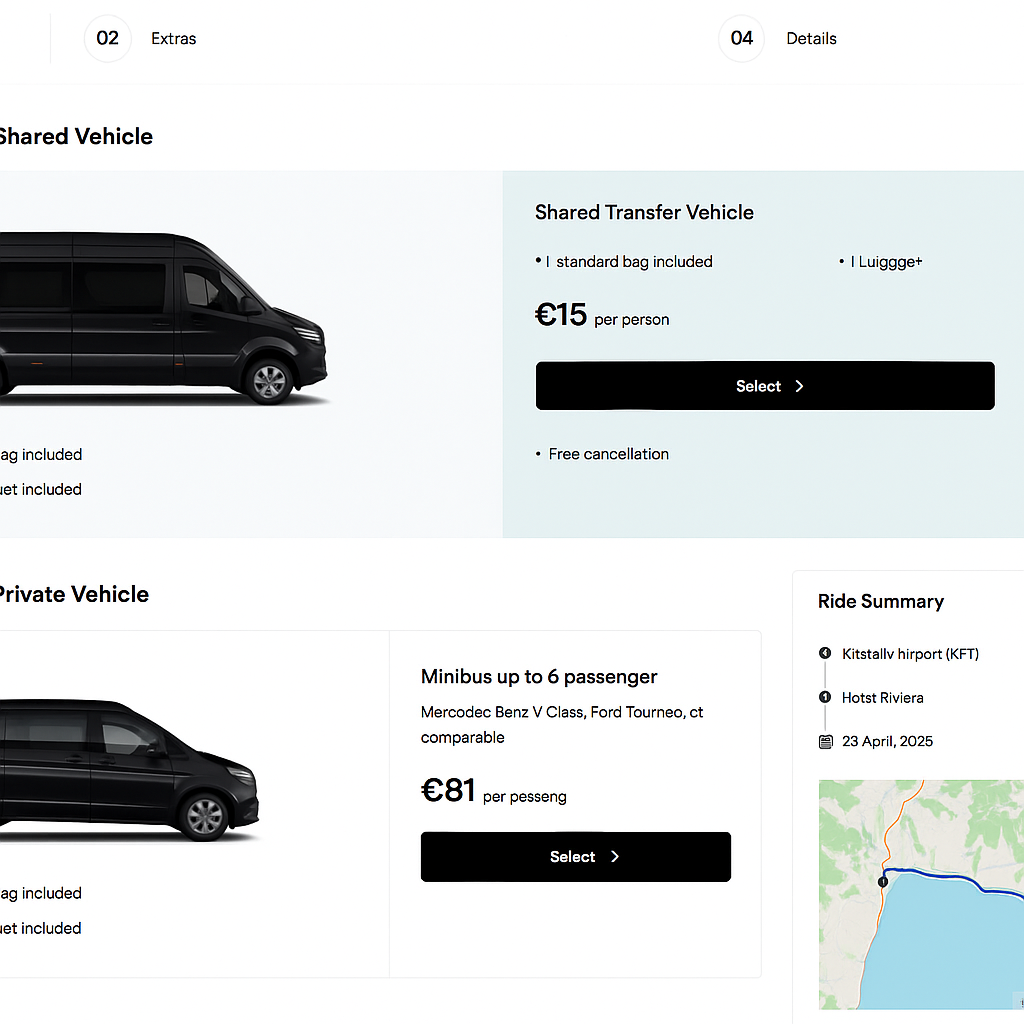Viewport: 1024px width, 1024px height.
Task: Select the Minibus up to 6 passengers
Action: click(575, 857)
